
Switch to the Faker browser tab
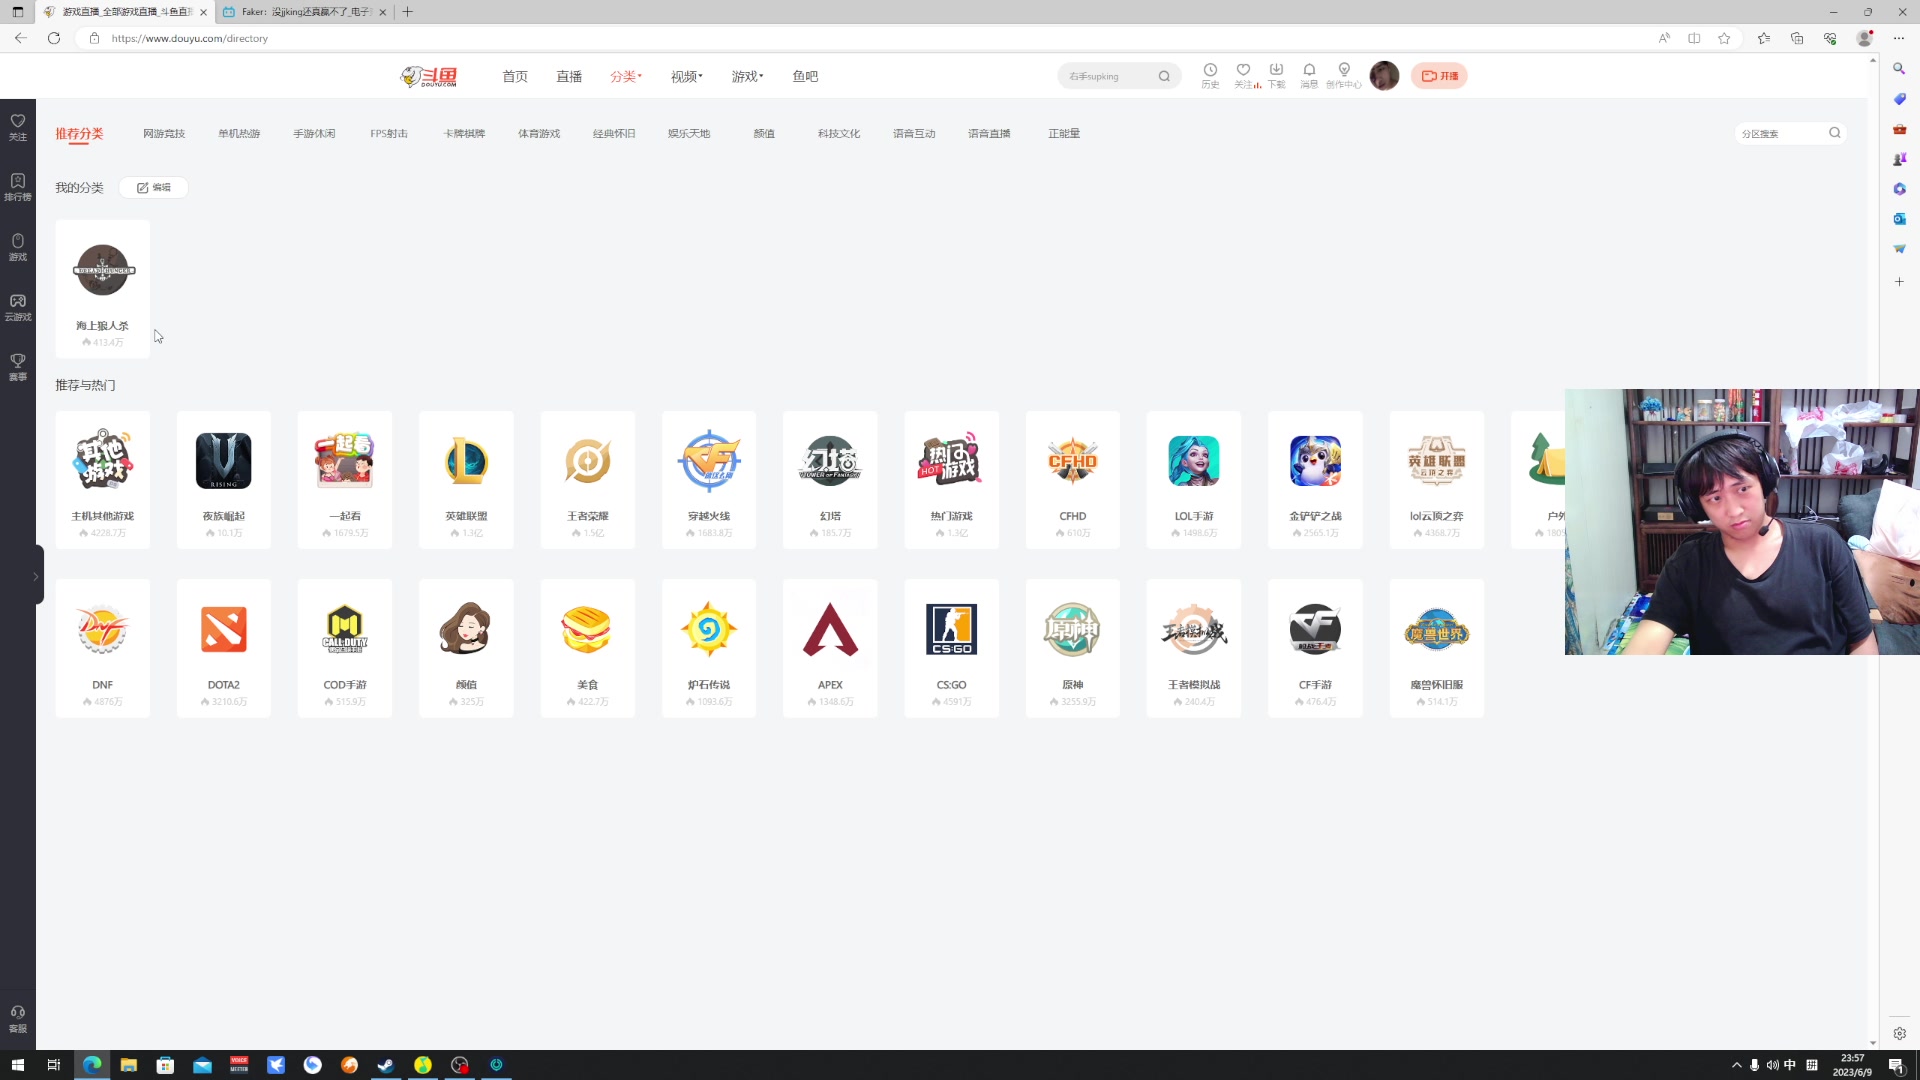tap(304, 12)
